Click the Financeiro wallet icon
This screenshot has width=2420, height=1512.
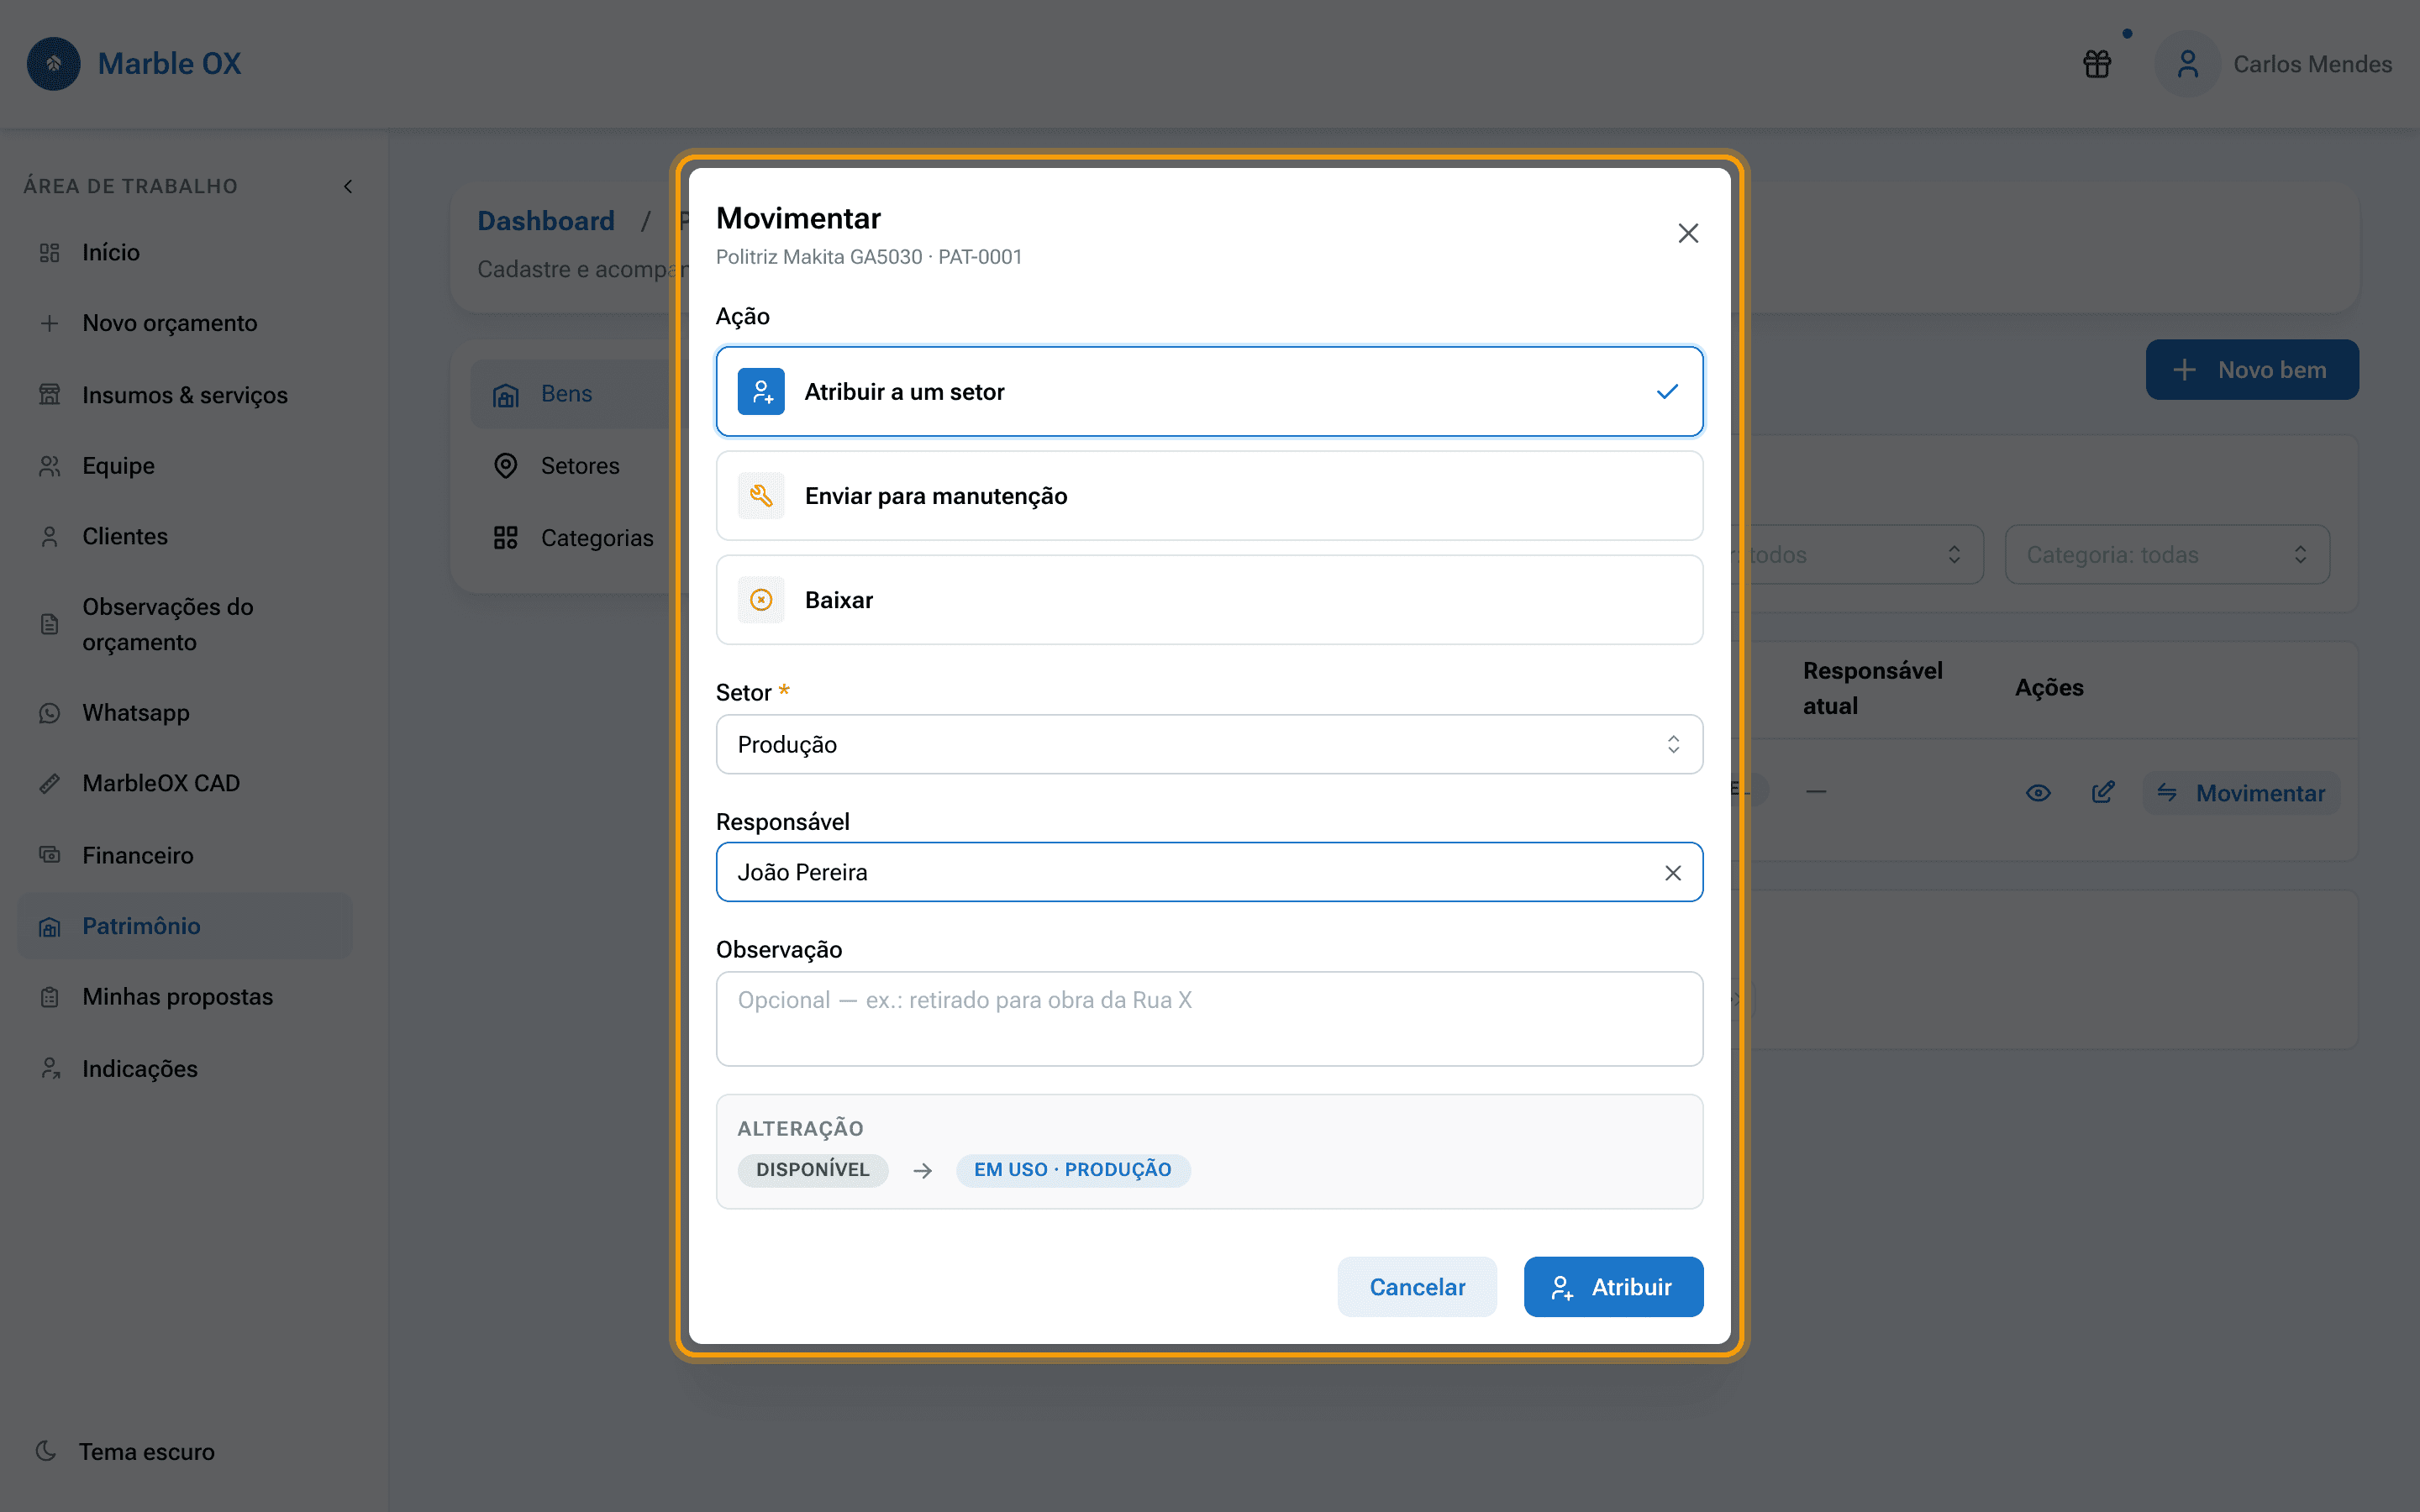click(49, 855)
